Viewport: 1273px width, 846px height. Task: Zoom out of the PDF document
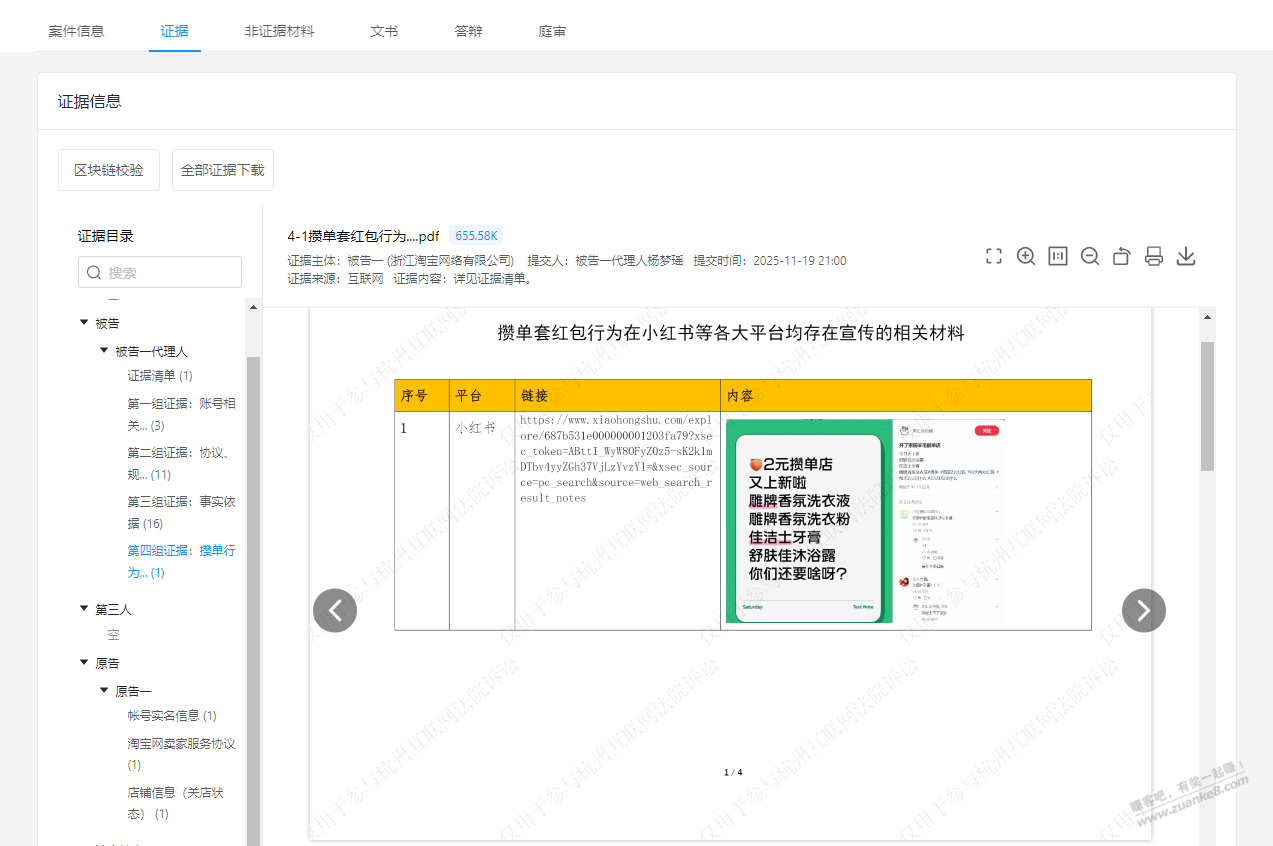tap(1089, 256)
